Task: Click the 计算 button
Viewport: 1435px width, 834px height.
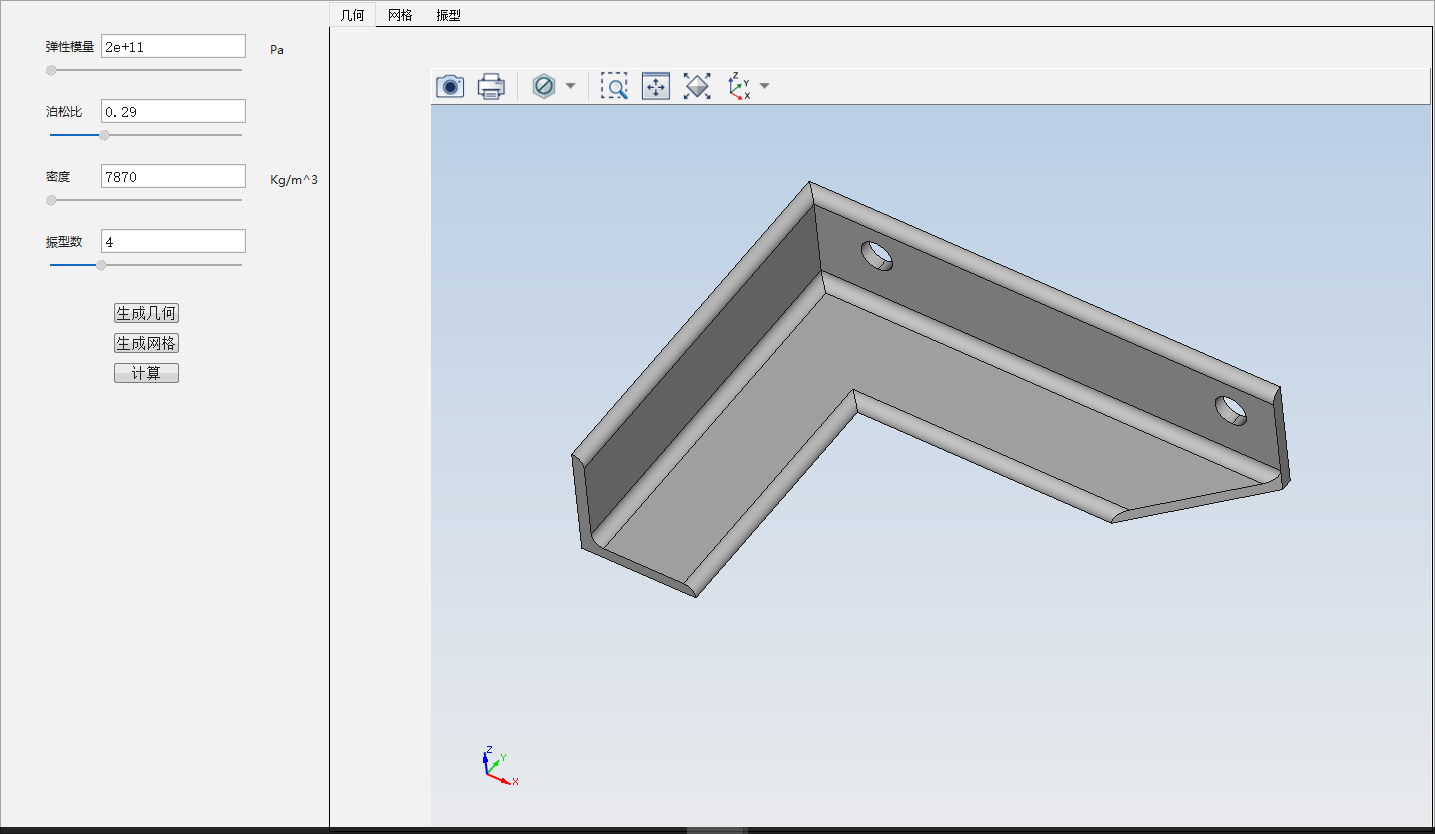Action: (146, 374)
